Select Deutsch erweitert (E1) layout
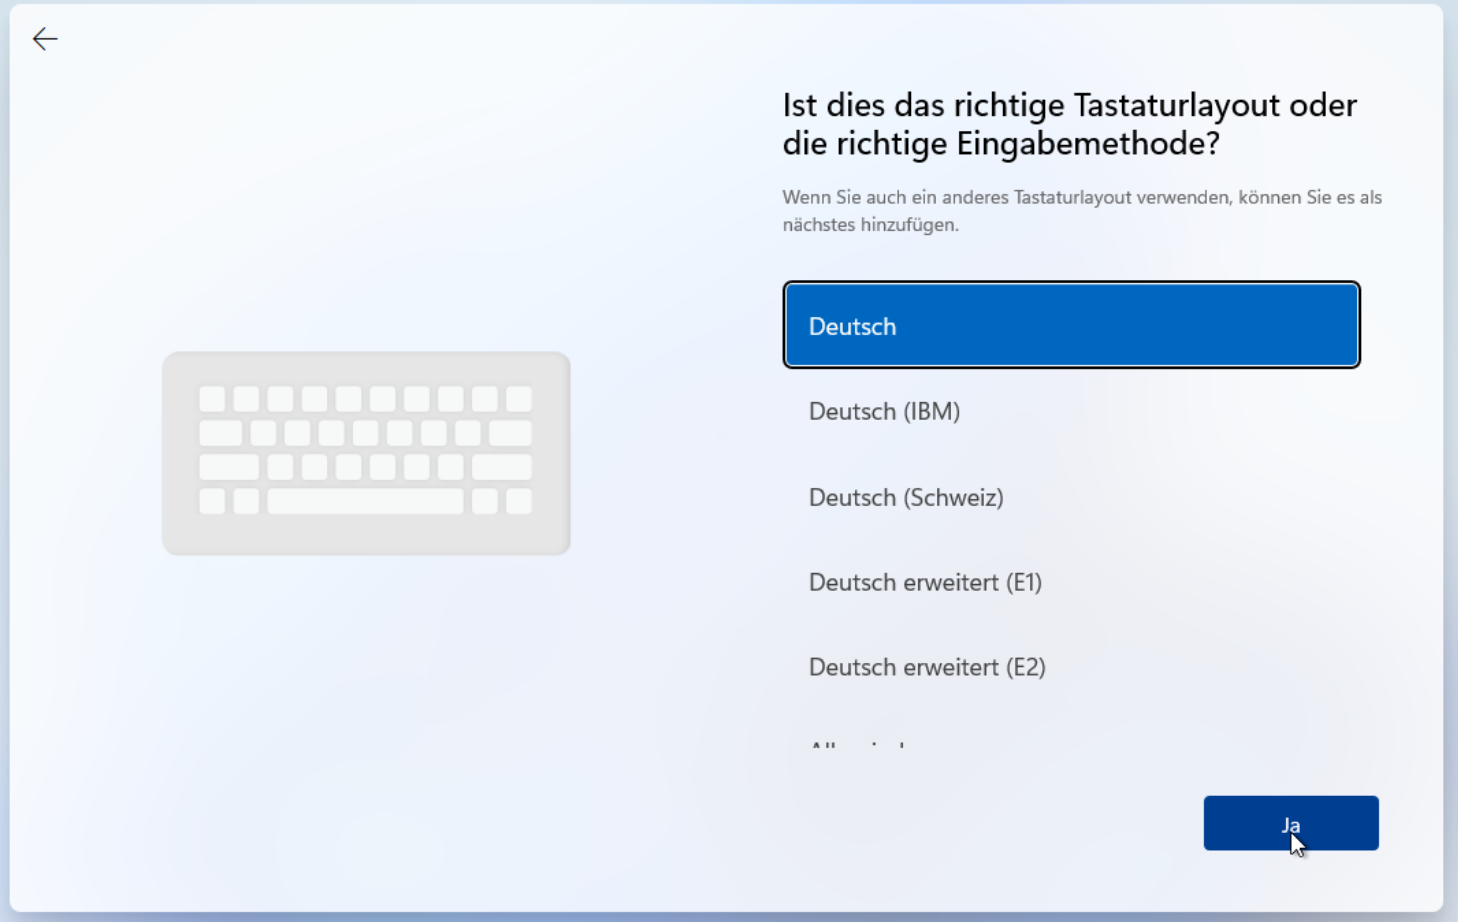 tap(1071, 582)
